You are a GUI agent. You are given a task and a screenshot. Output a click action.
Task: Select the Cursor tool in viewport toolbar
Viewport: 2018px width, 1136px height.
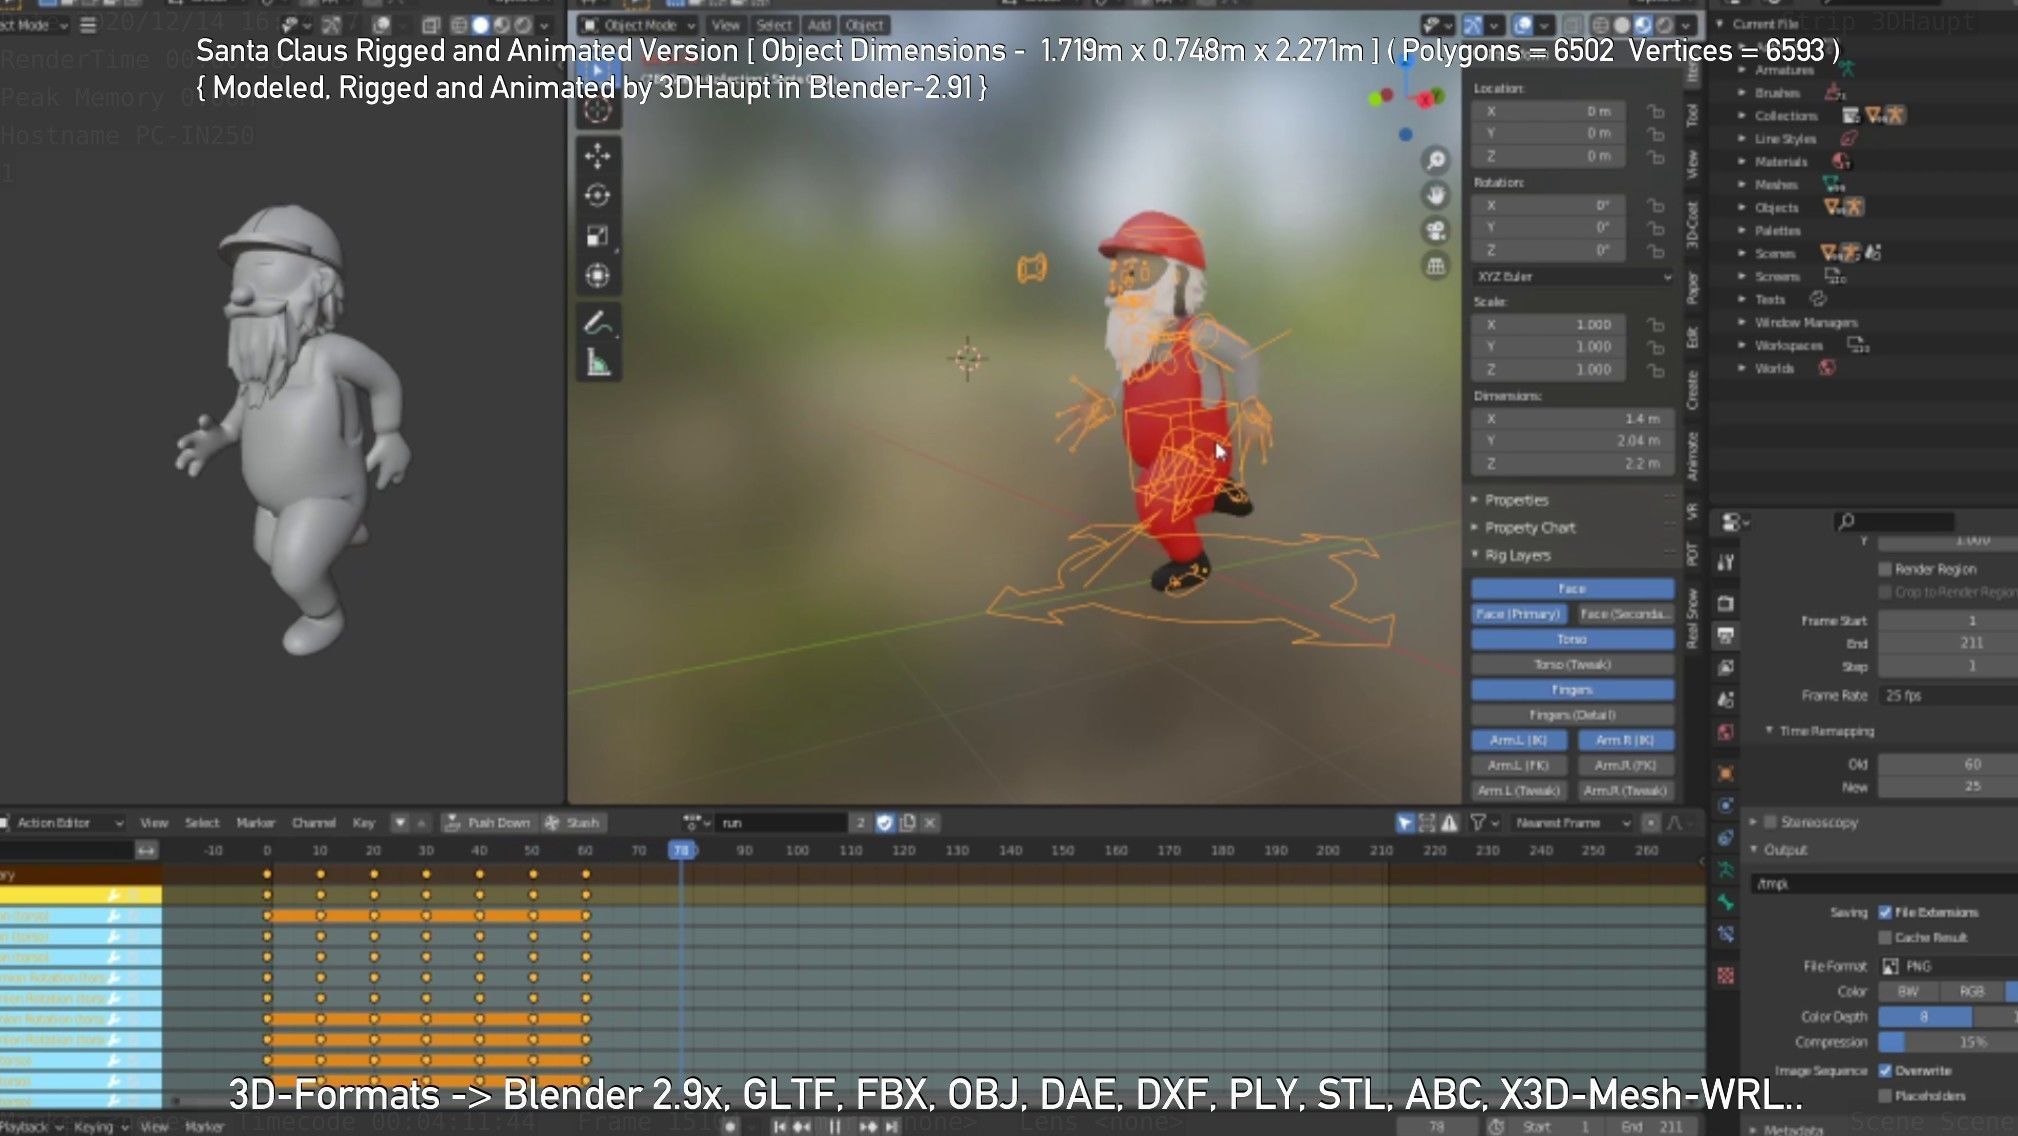tap(598, 110)
